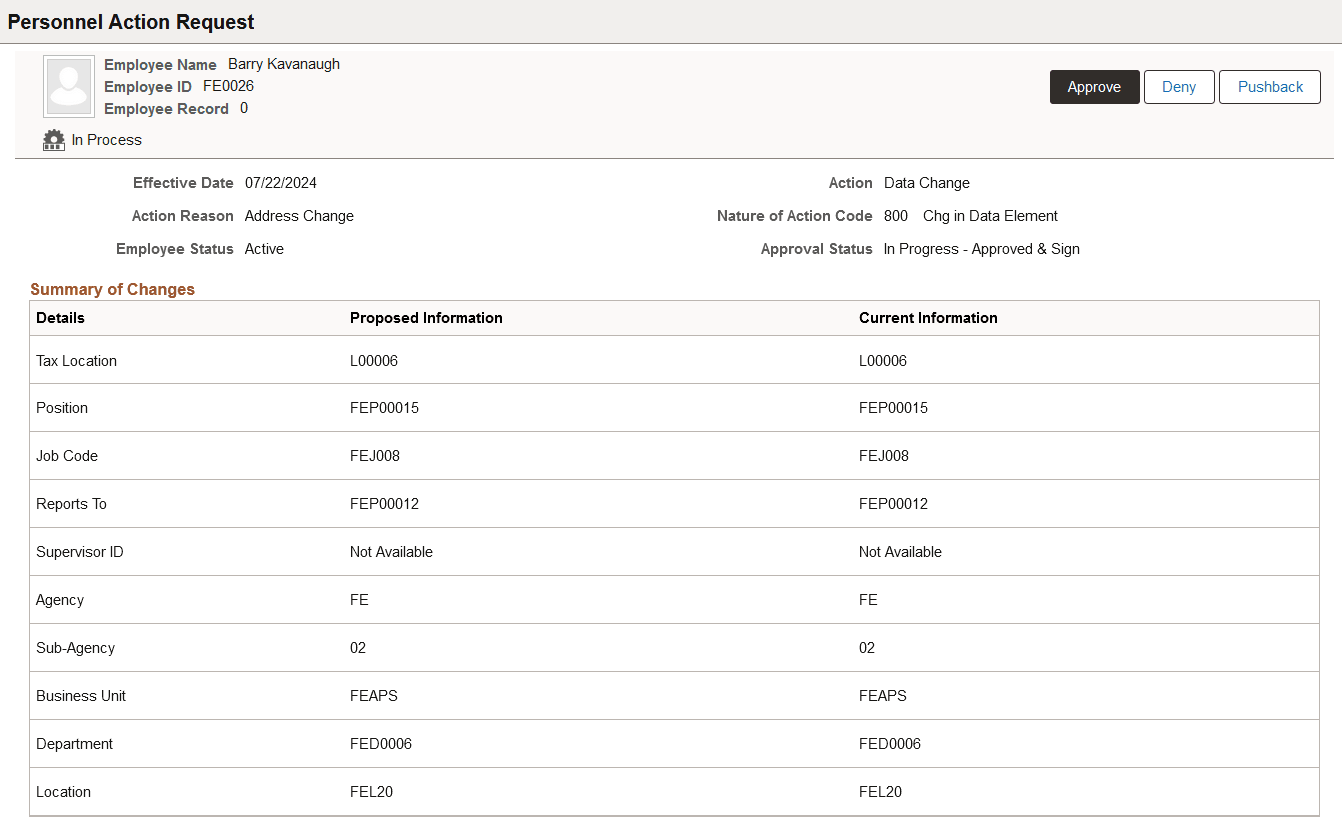Deny the personnel action request
Image resolution: width=1342 pixels, height=825 pixels.
pos(1179,87)
